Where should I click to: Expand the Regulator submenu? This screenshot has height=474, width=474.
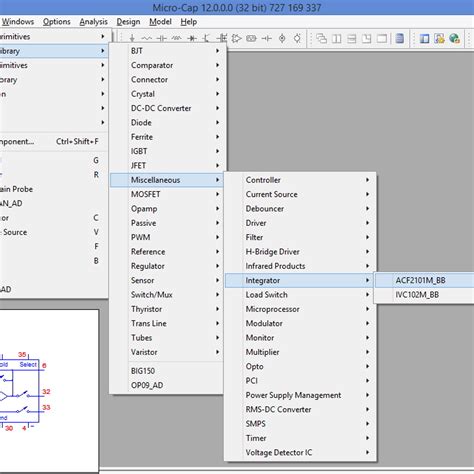point(168,266)
